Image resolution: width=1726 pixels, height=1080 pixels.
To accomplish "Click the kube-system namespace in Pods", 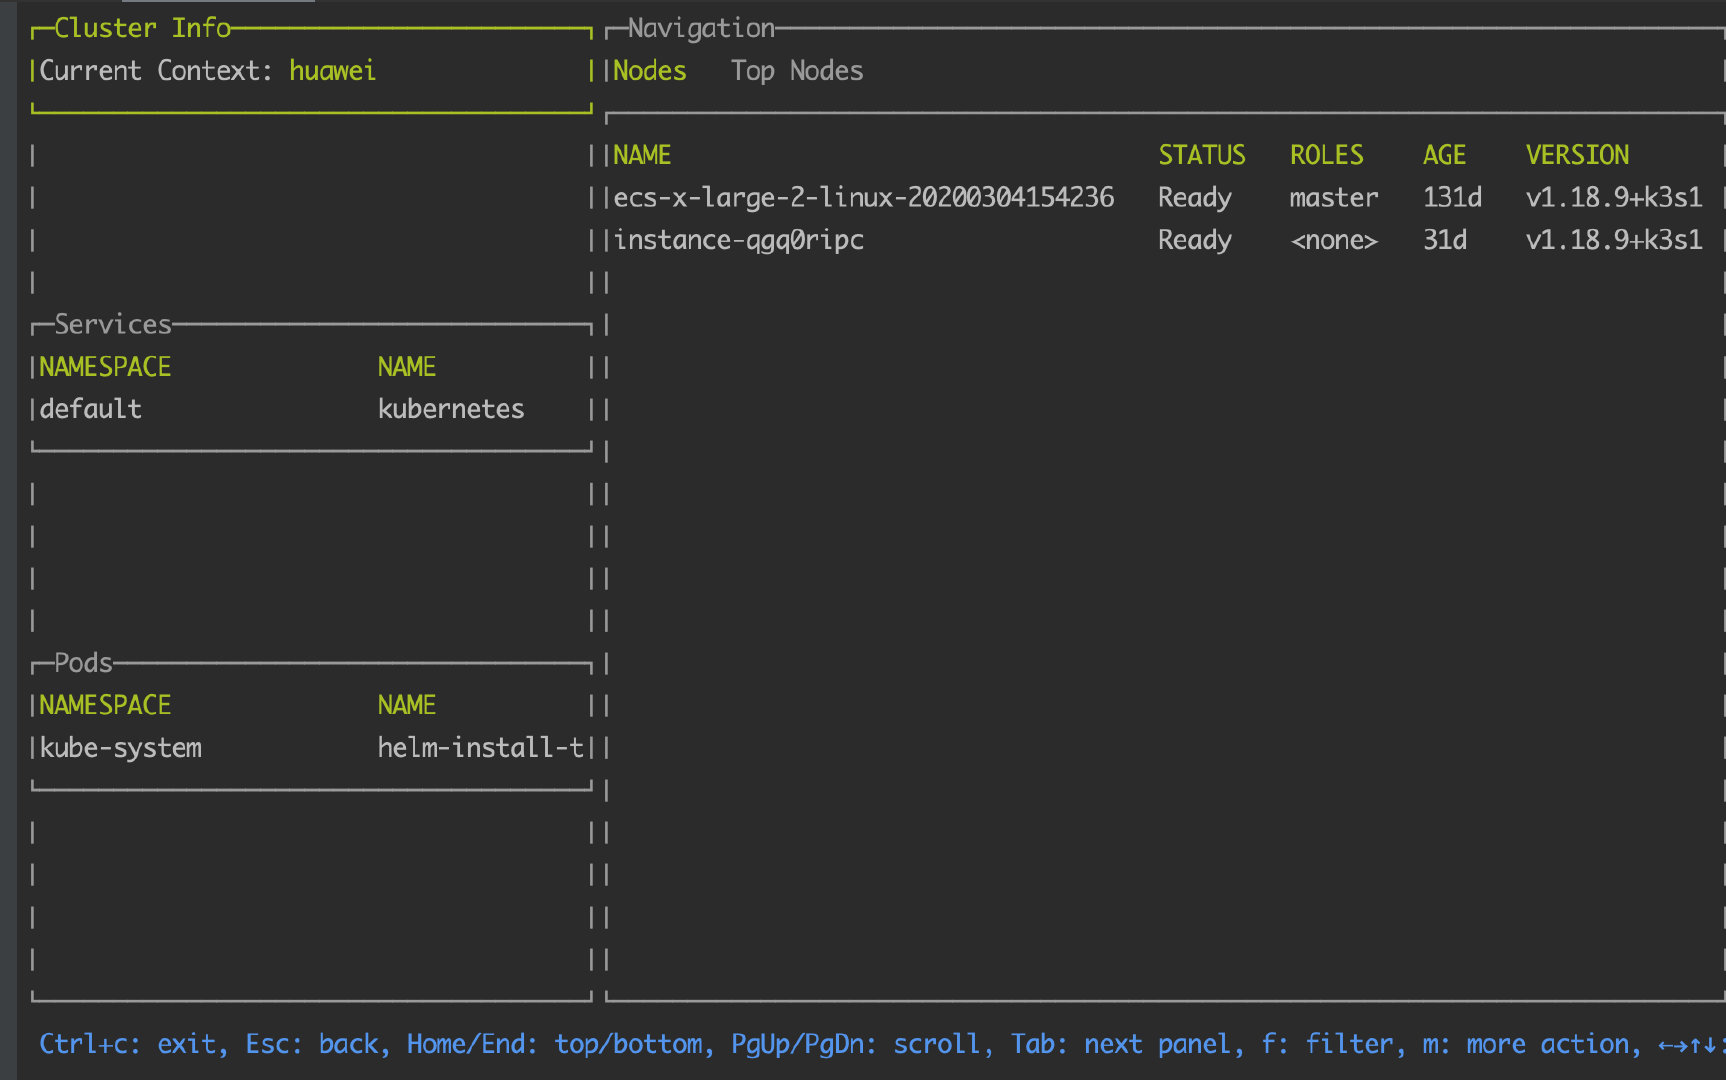I will tap(120, 748).
